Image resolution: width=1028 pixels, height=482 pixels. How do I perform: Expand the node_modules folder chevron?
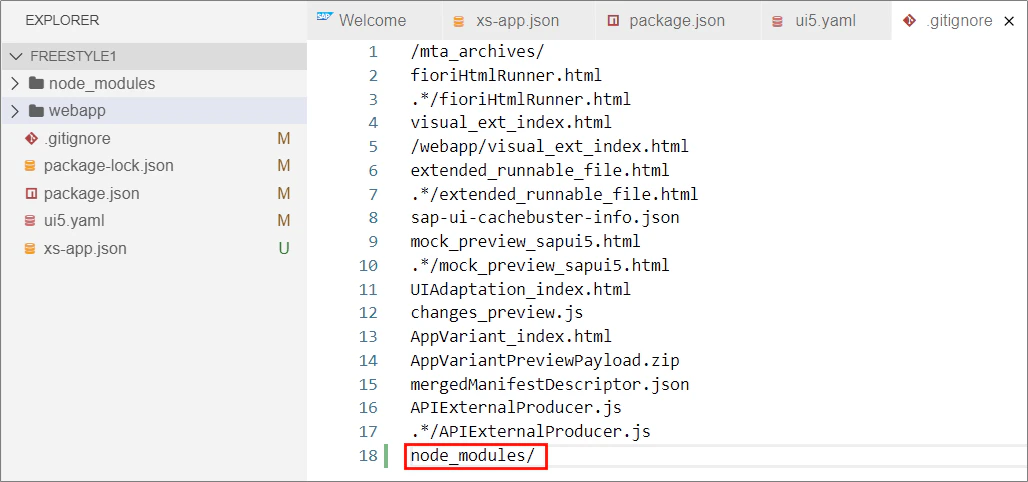click(x=15, y=83)
